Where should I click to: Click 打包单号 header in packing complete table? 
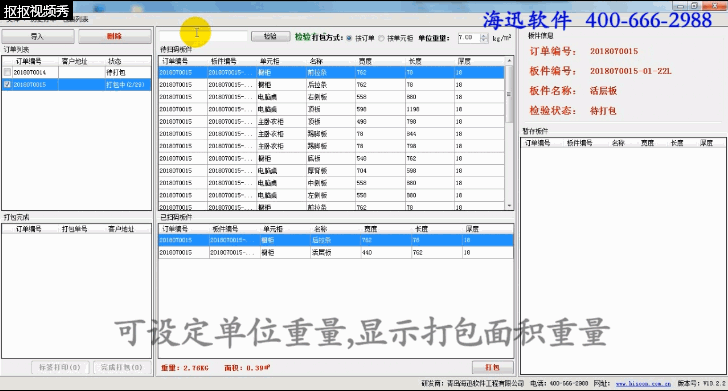(x=75, y=229)
